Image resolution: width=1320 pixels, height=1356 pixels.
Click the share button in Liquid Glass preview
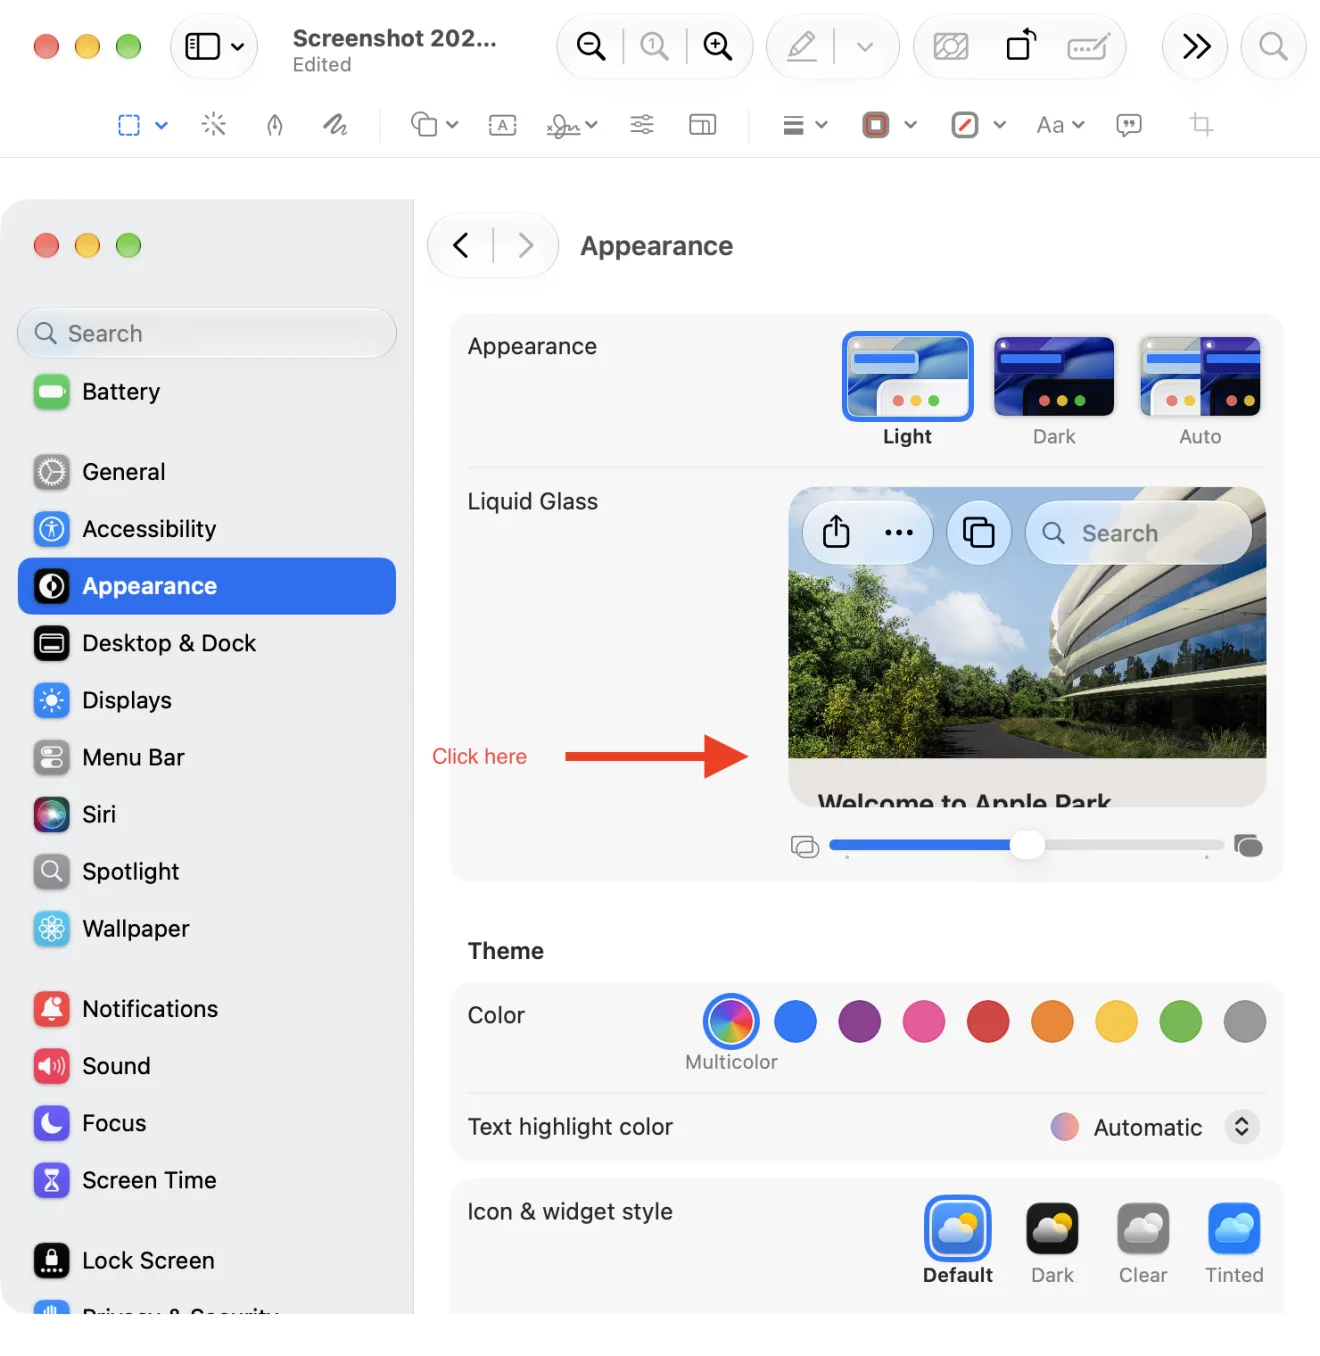(836, 532)
